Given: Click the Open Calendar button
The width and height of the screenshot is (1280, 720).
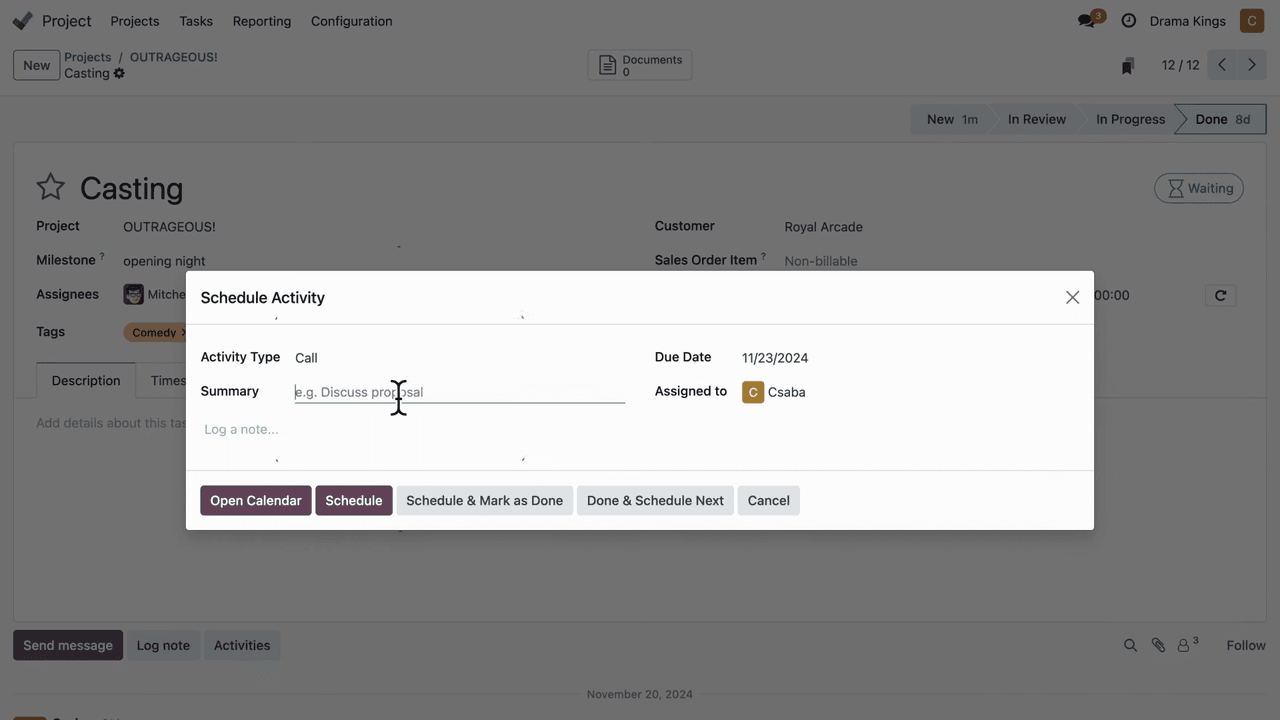Looking at the screenshot, I should tap(255, 501).
